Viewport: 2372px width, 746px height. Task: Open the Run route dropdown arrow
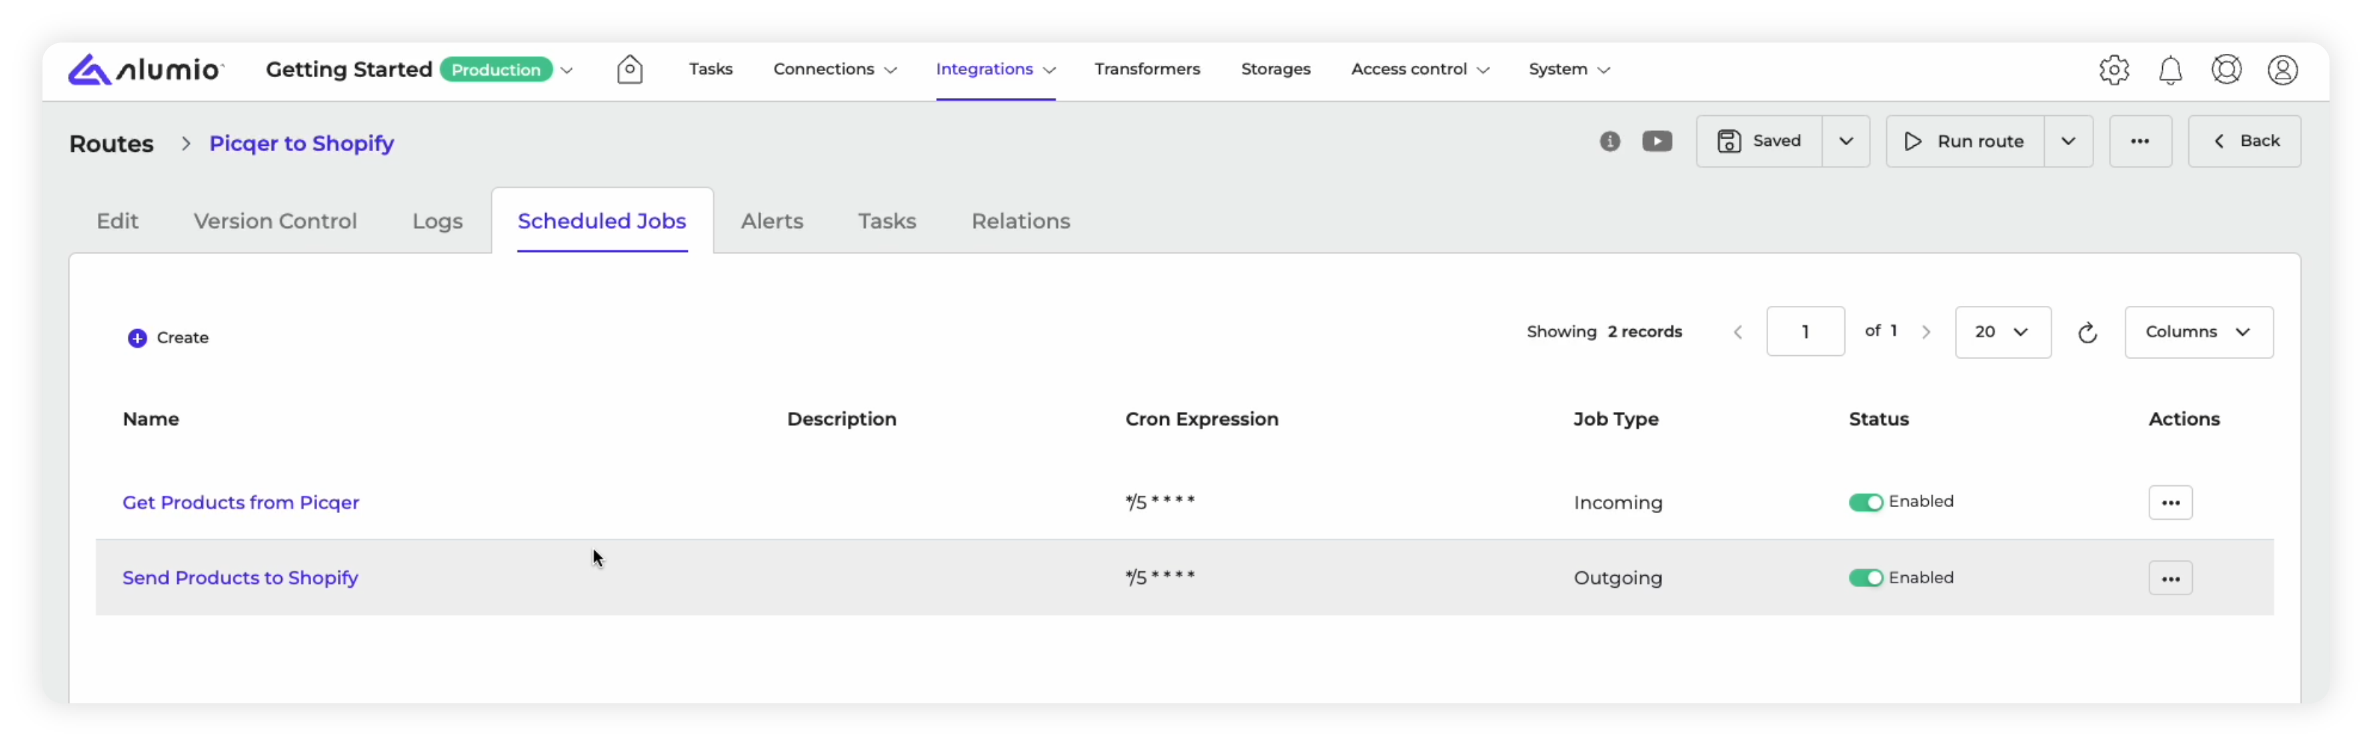coord(2068,141)
